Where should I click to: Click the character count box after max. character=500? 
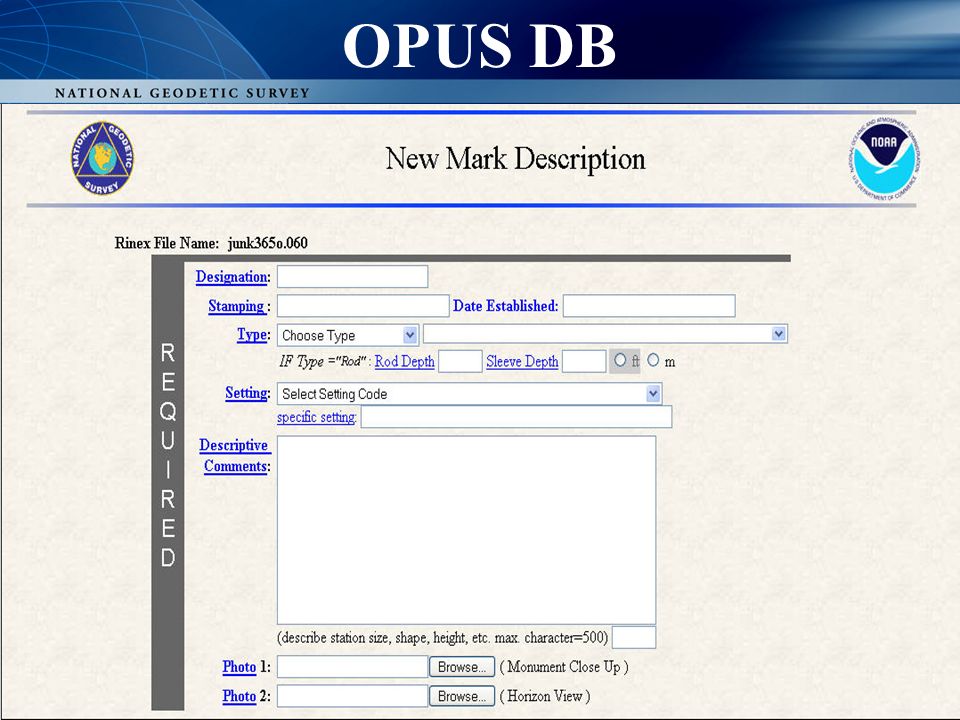634,637
